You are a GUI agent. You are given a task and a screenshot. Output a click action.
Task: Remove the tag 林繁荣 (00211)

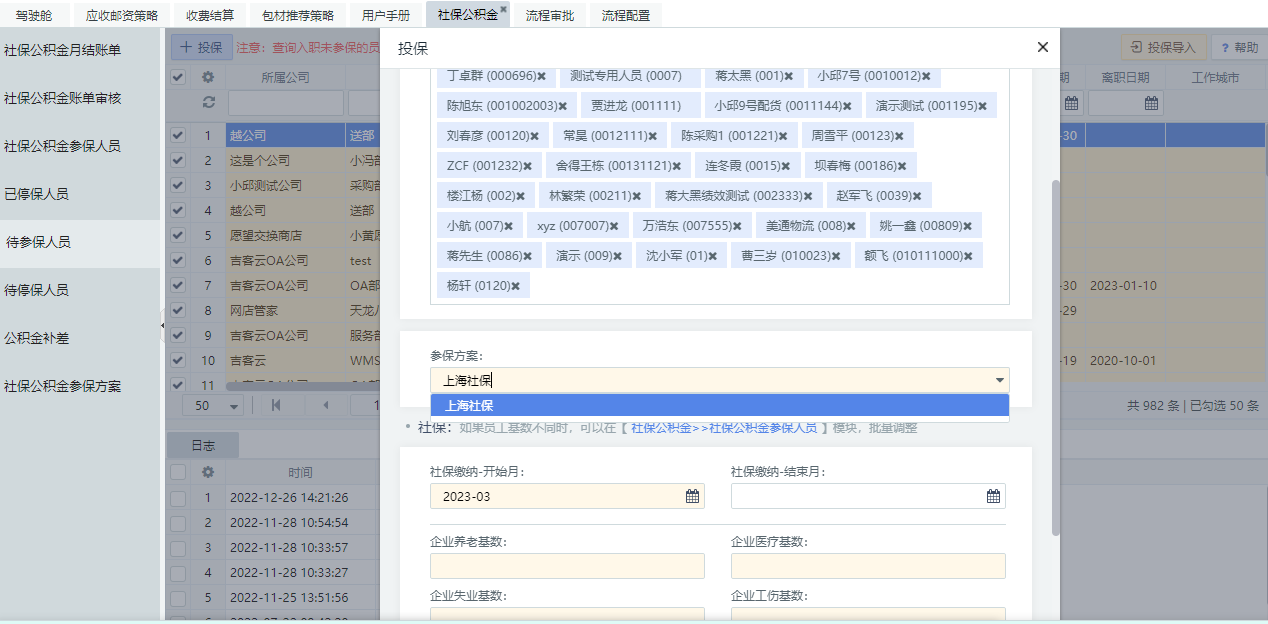pos(636,196)
